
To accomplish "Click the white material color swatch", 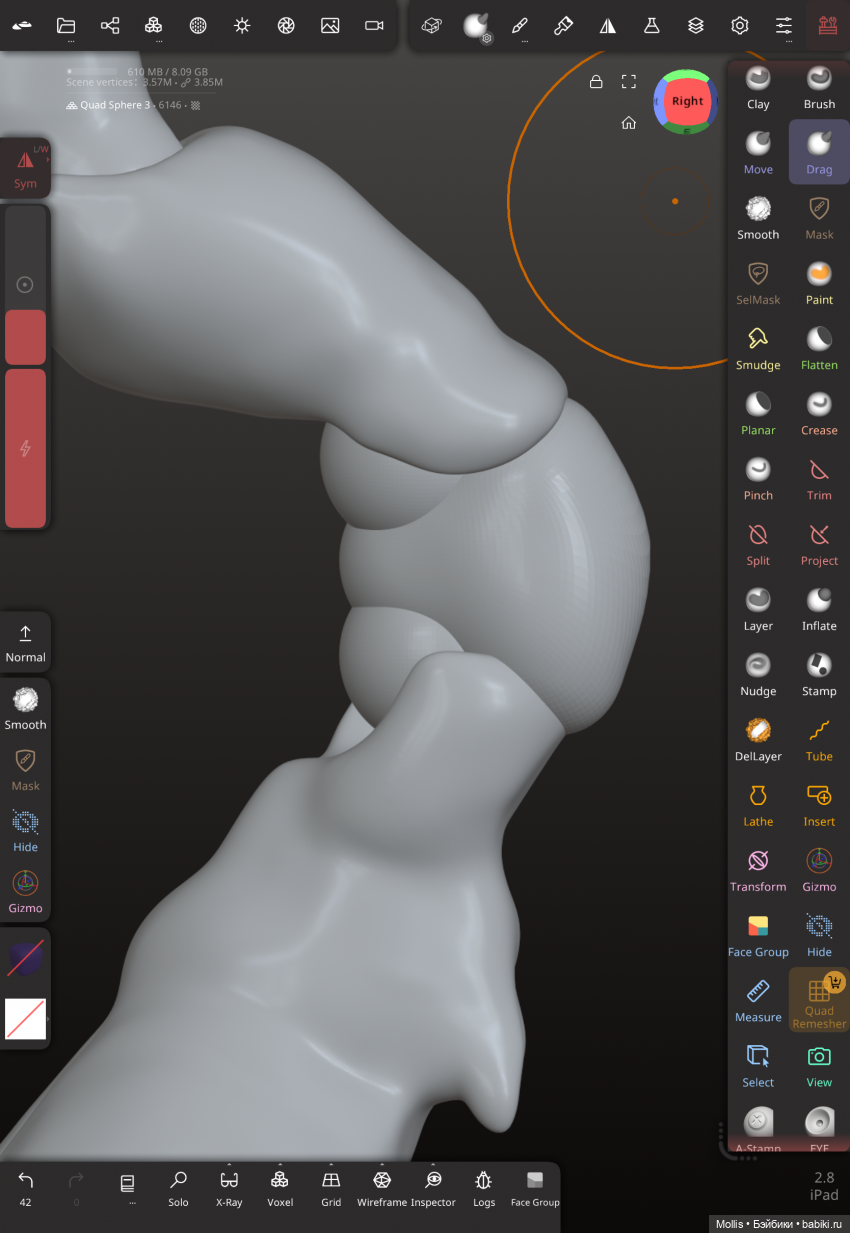I will coord(25,1019).
